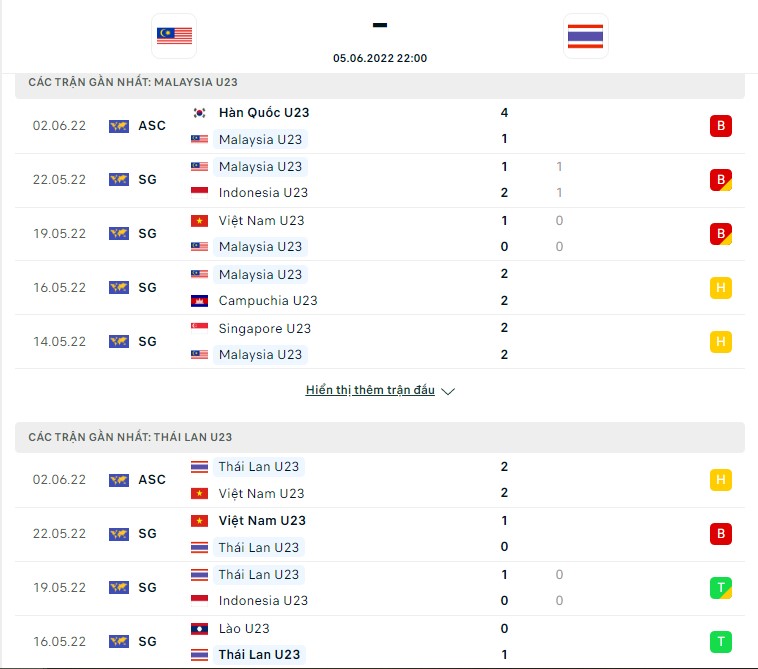Image resolution: width=758 pixels, height=669 pixels.
Task: Click the yellow H badge for Thái Lan vs Việt Nam 02.06.22
Action: click(x=720, y=480)
